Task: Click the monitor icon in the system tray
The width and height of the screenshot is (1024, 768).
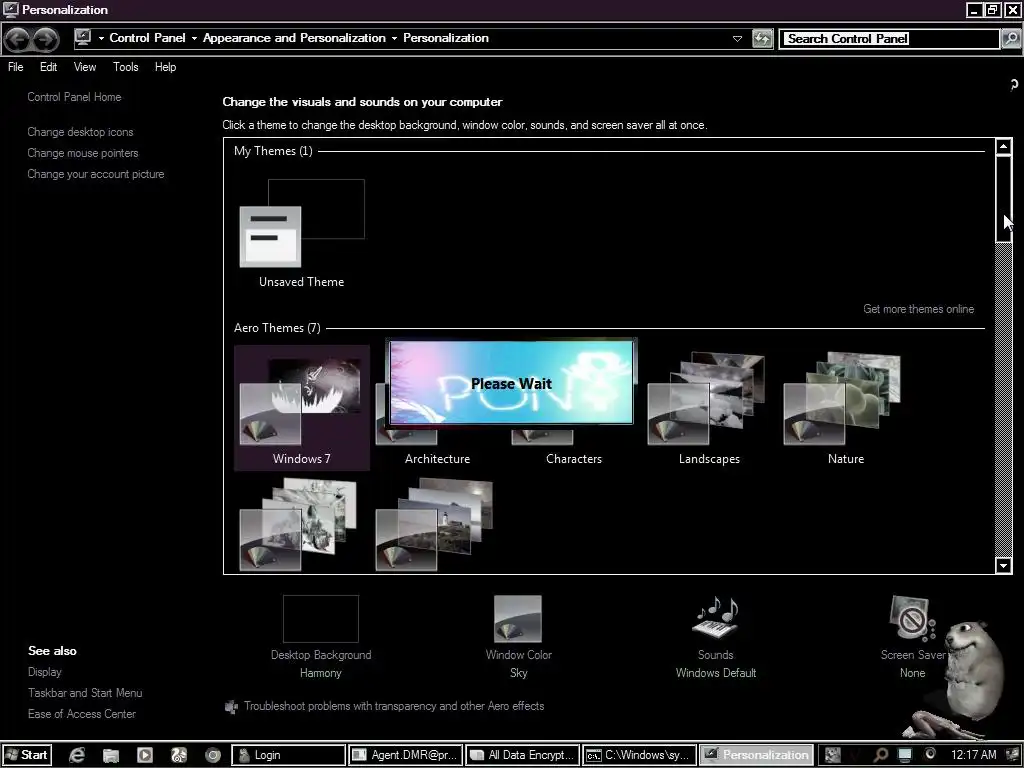Action: (905, 755)
